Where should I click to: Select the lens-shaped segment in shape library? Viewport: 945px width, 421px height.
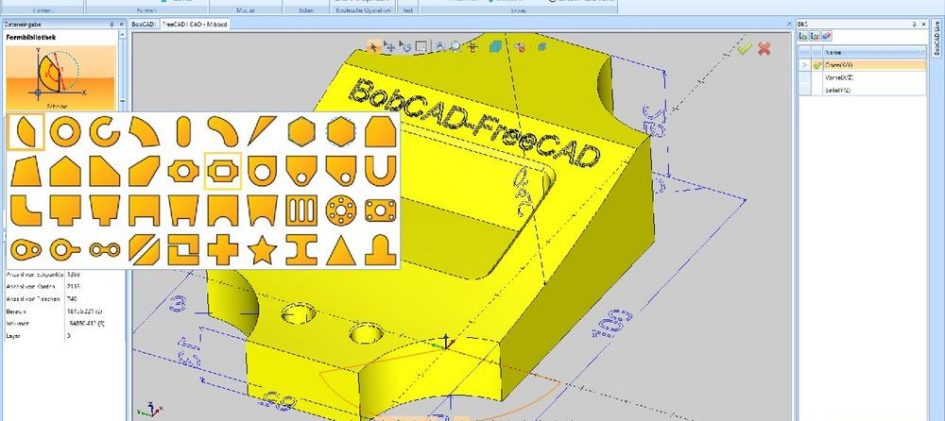tap(25, 132)
